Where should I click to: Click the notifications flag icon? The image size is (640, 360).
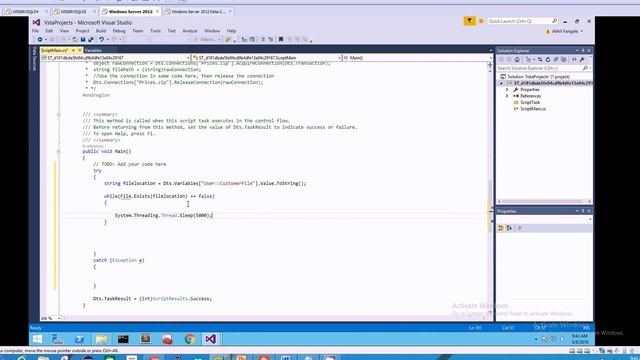[469, 21]
